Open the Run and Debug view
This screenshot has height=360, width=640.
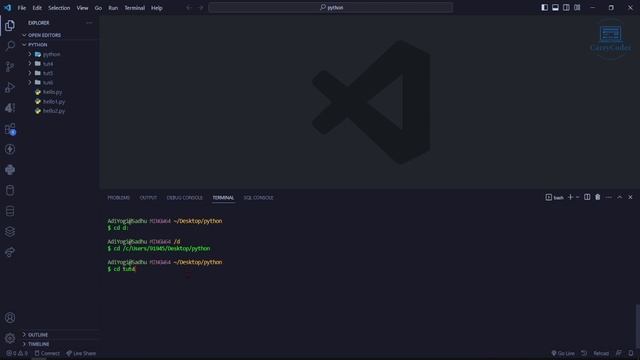10,87
